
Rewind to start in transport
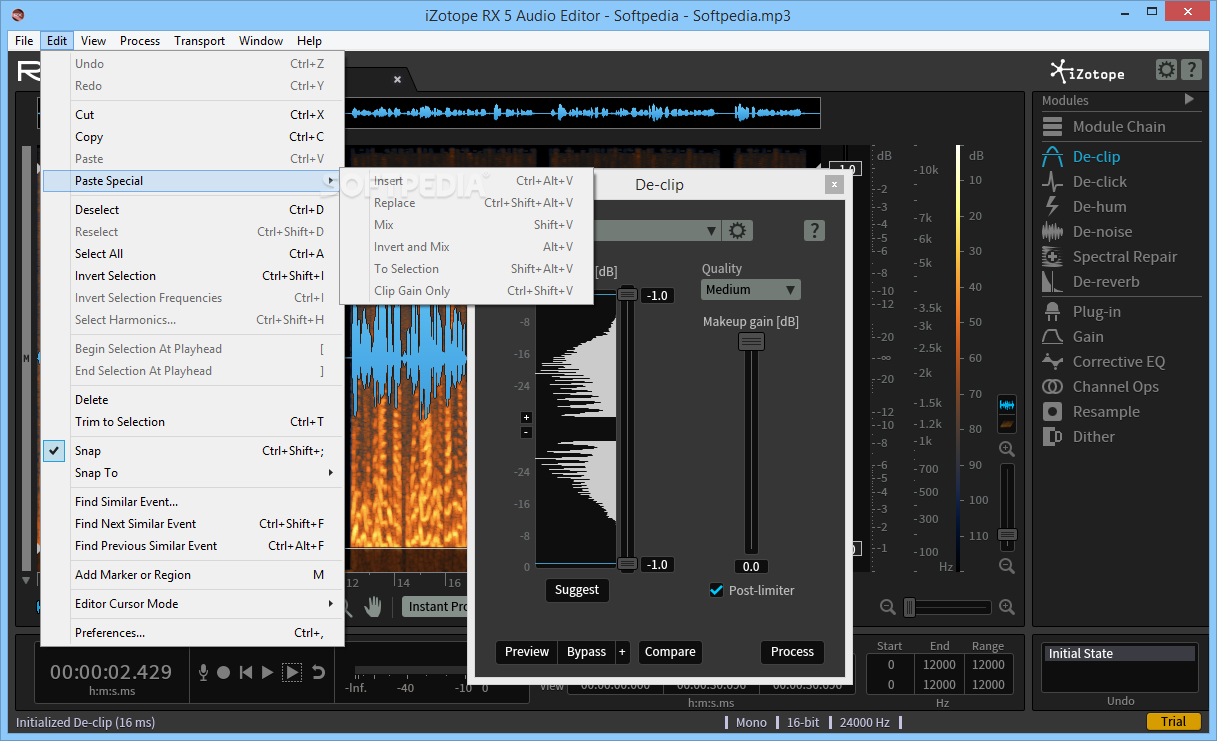[x=246, y=673]
